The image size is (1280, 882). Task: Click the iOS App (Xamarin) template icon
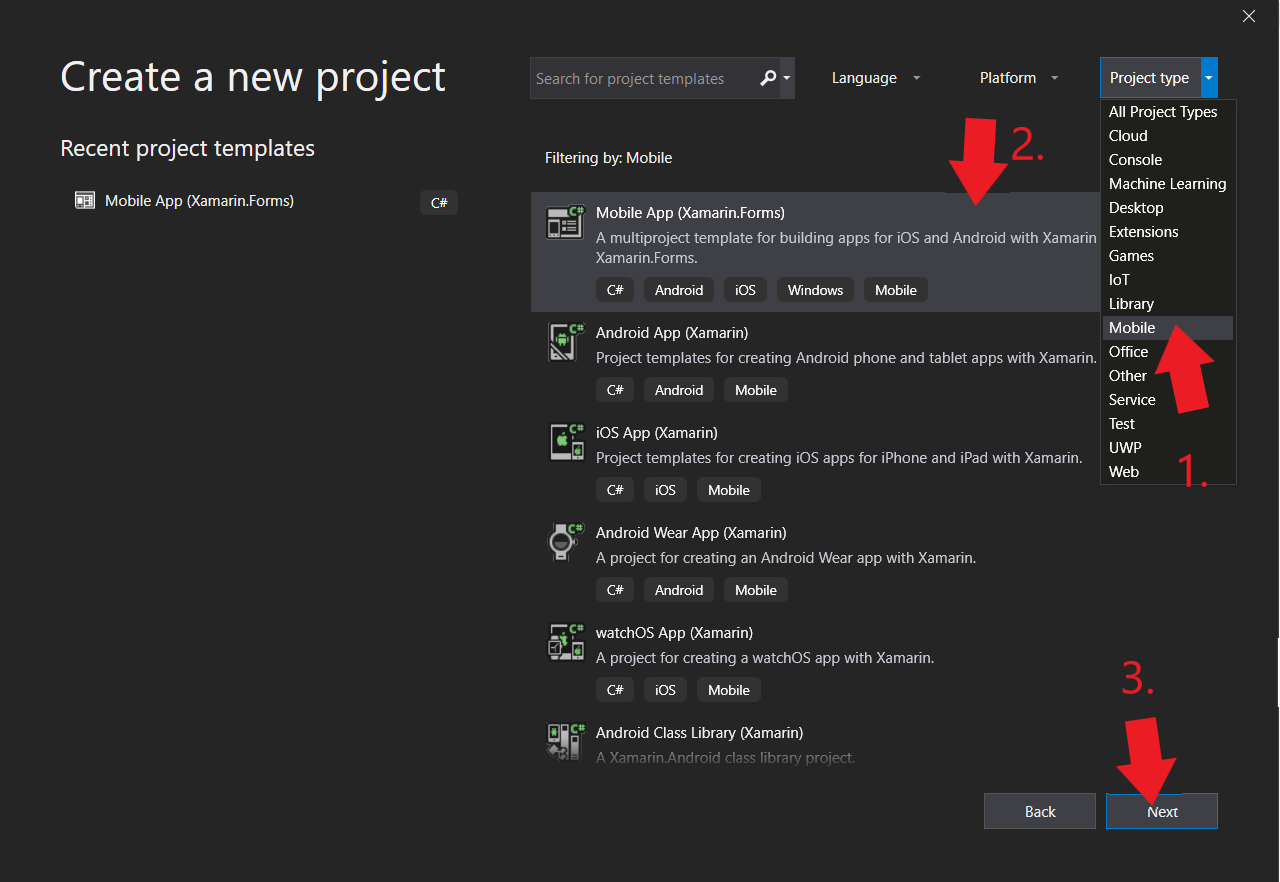coord(565,442)
